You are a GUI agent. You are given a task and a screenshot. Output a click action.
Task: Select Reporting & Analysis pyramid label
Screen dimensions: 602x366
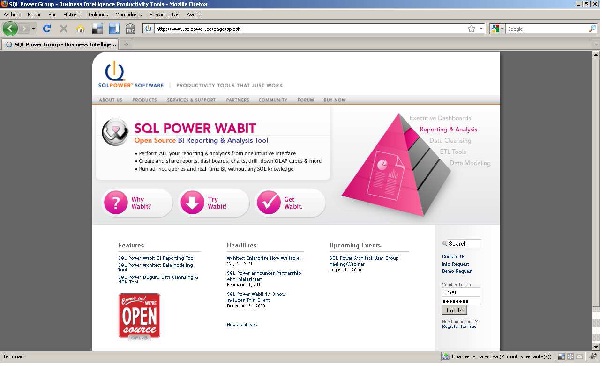point(448,129)
